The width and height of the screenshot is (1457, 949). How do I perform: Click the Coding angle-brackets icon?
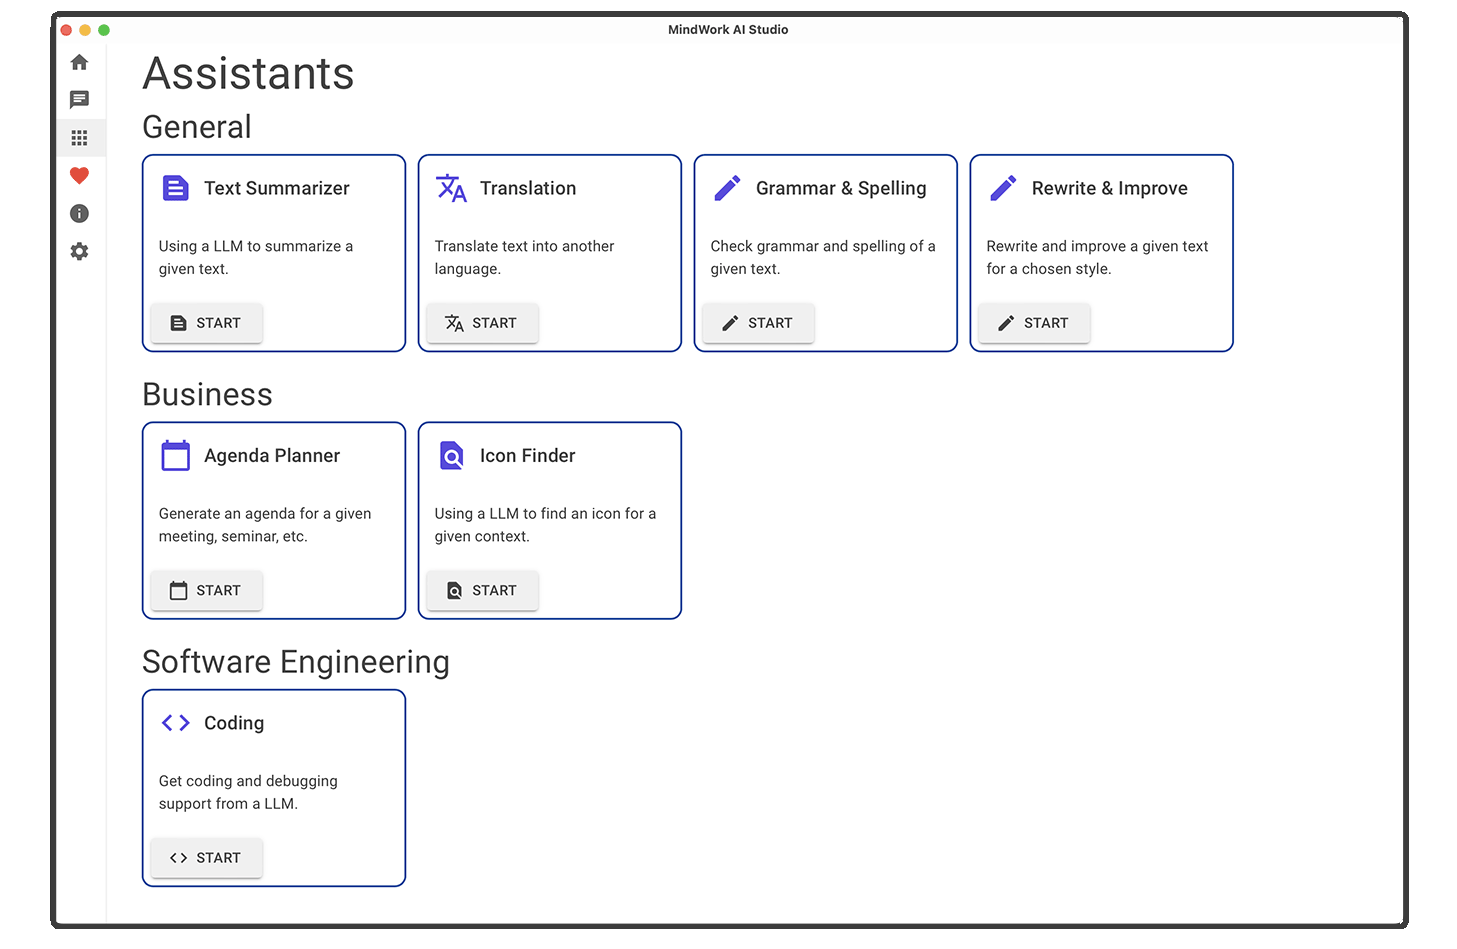pos(175,722)
